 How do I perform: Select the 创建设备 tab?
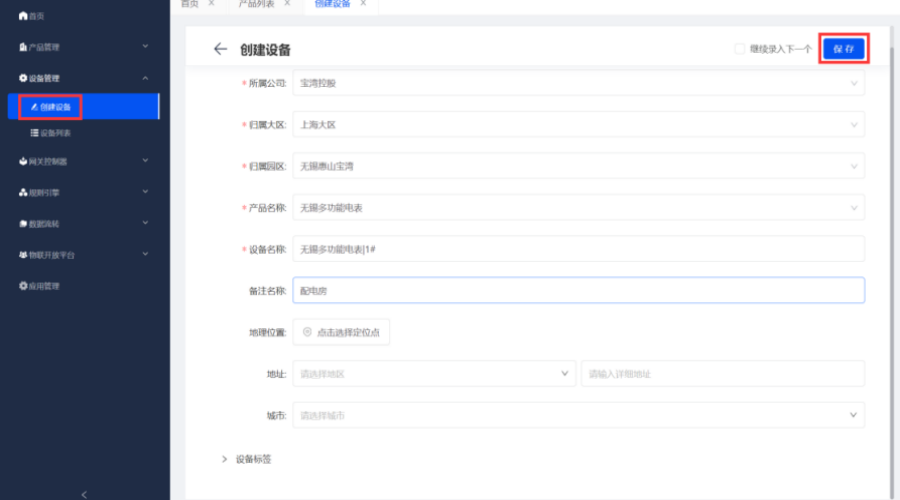pyautogui.click(x=332, y=3)
